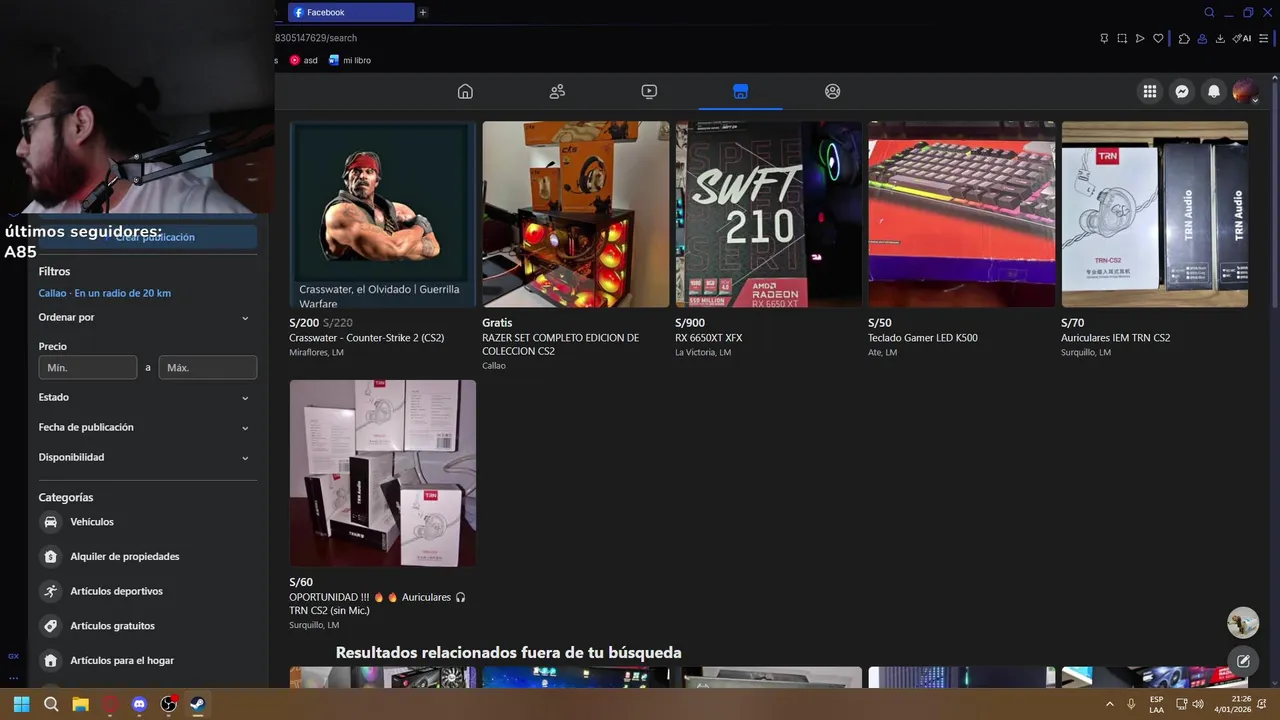Select the Facebook browser tab

point(351,13)
